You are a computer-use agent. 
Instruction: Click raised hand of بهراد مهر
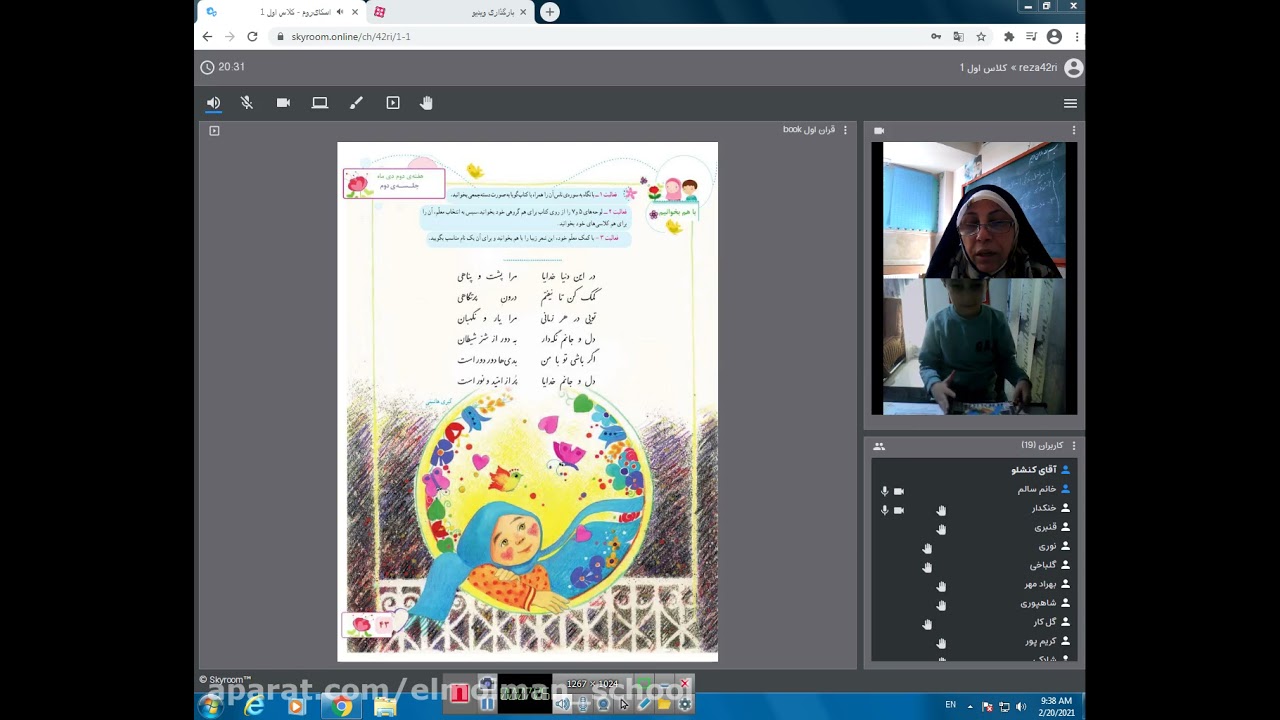(x=941, y=586)
